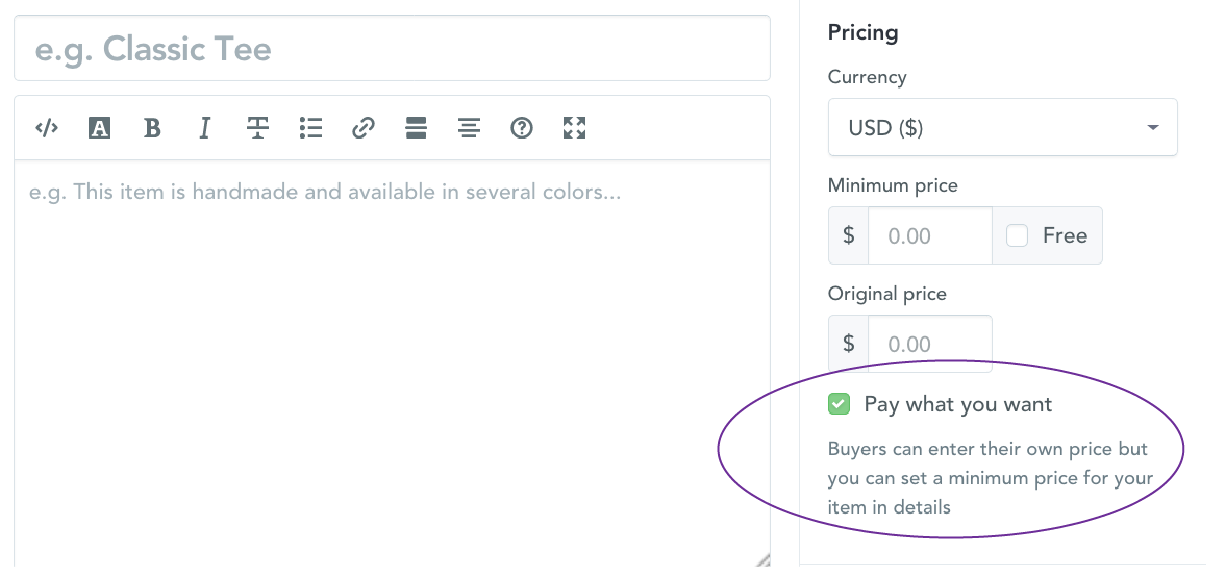The height and width of the screenshot is (567, 1206).
Task: Focus the Original price field
Action: pos(930,344)
